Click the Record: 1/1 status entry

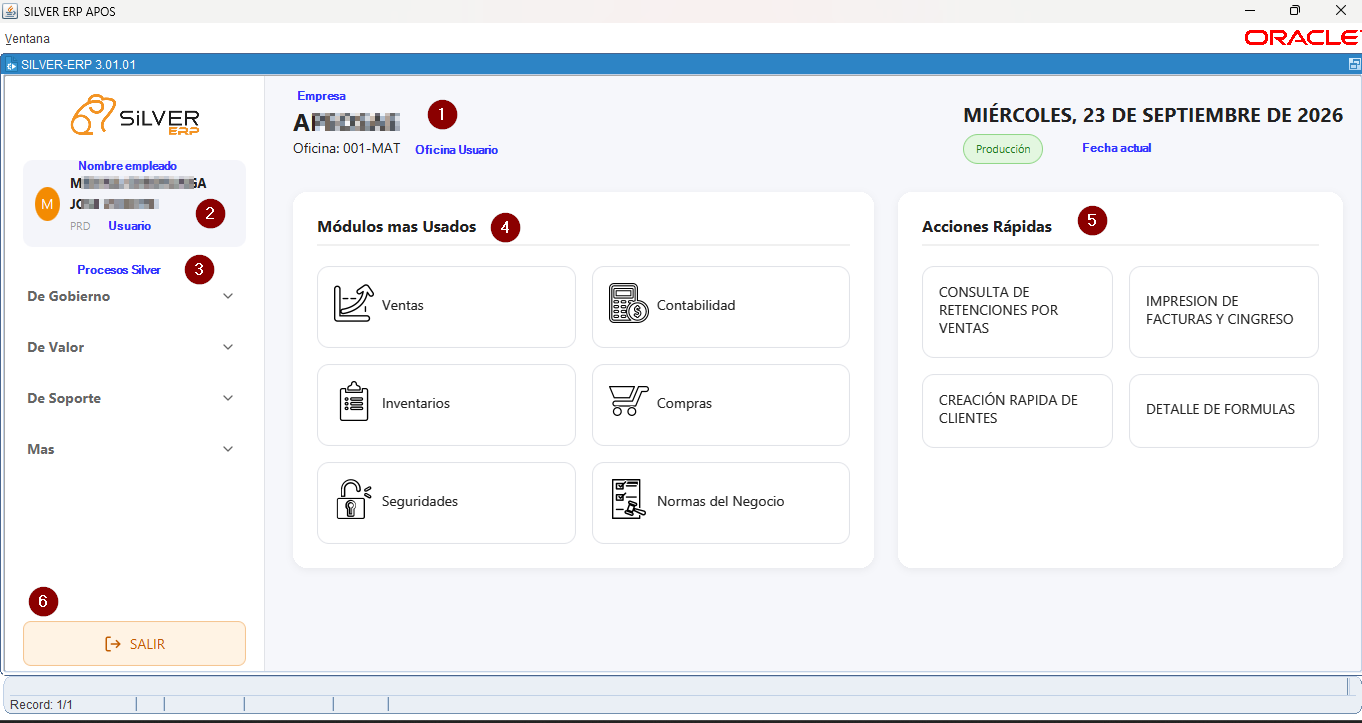41,705
